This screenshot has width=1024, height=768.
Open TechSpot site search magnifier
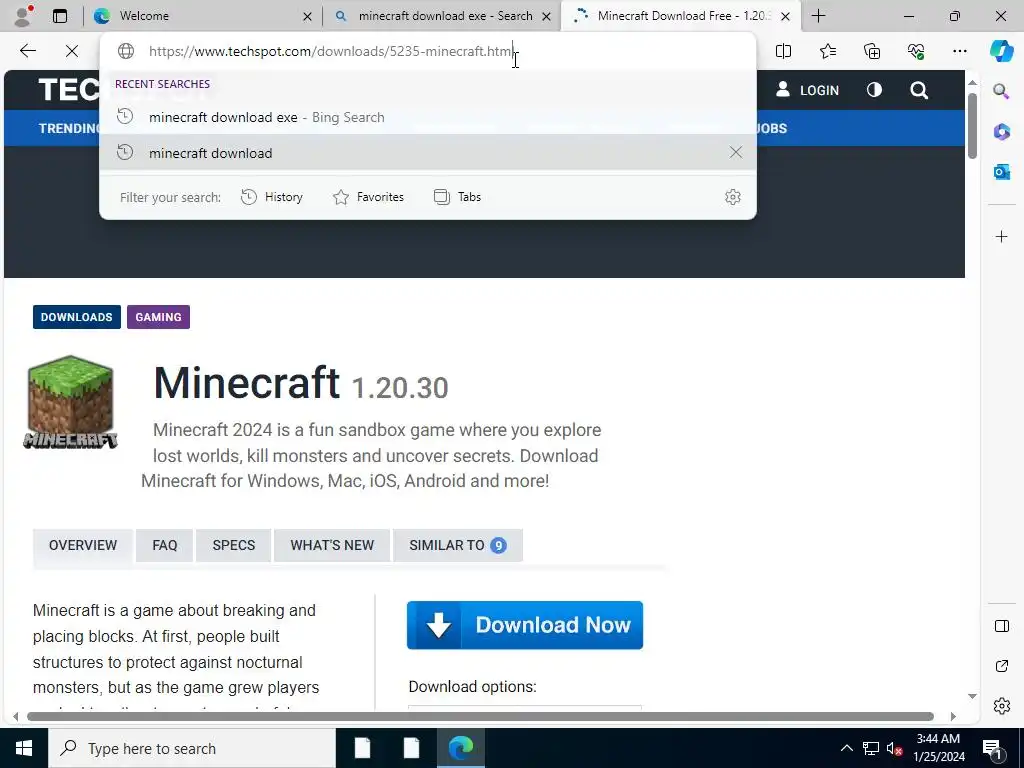919,90
